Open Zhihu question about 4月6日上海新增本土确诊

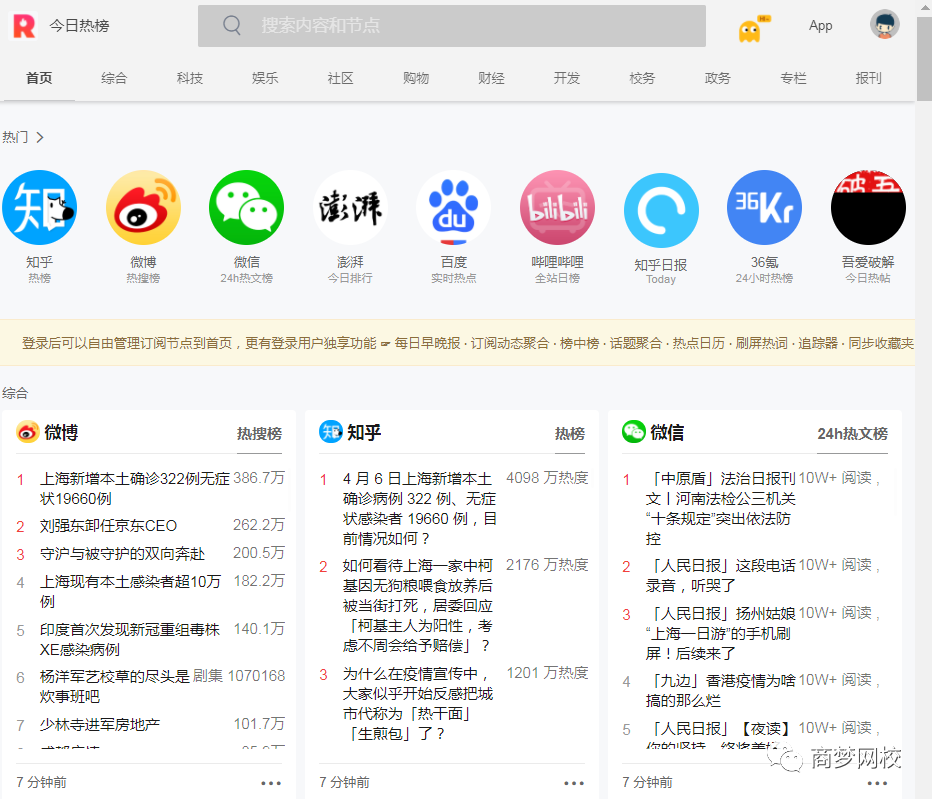tap(420, 508)
